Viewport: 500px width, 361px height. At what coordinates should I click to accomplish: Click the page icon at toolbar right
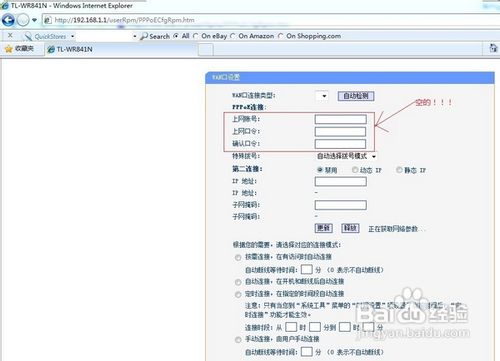(493, 48)
